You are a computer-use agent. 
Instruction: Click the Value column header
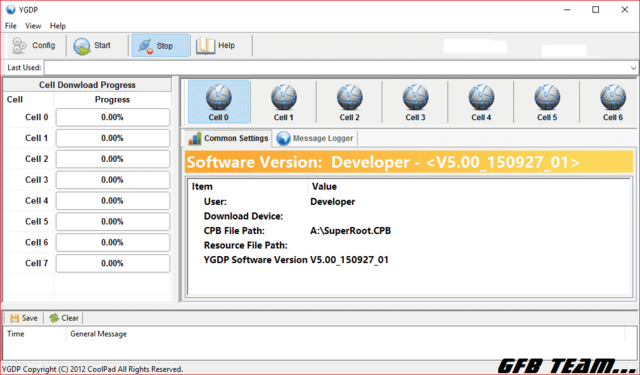(324, 186)
